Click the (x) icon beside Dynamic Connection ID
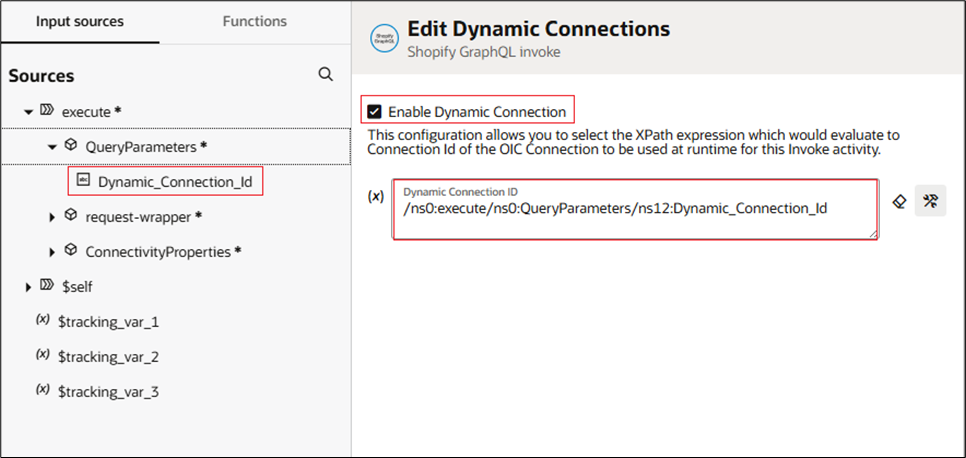Viewport: 966px width, 458px height. 376,197
